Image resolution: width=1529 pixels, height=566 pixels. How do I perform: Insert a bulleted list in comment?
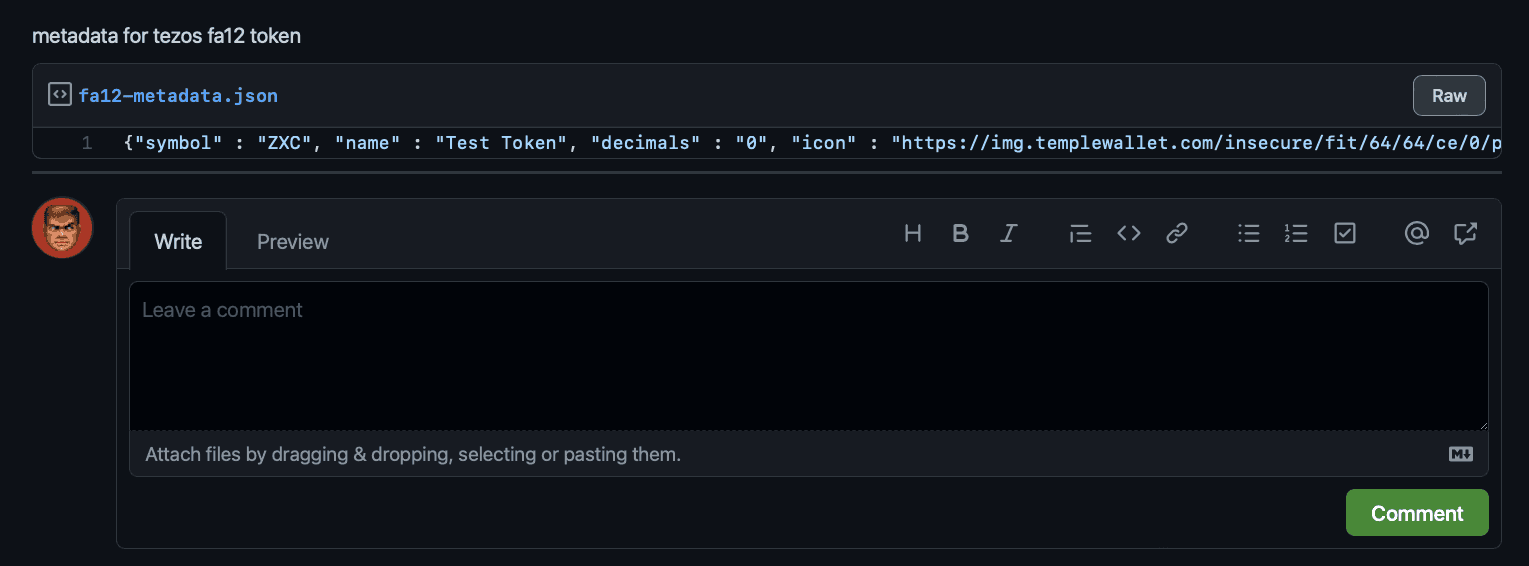1248,234
